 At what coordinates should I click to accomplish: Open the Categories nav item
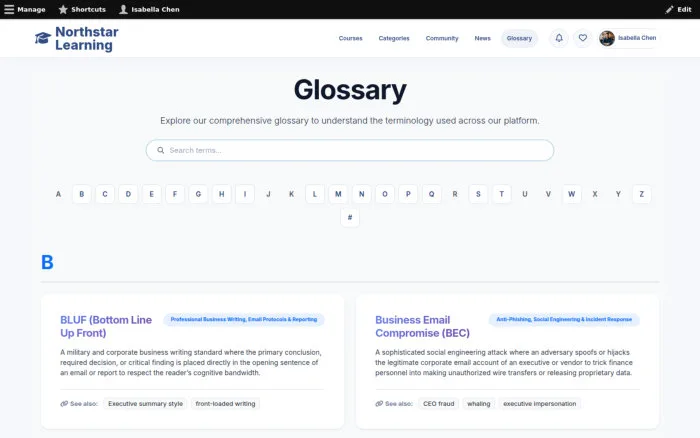[394, 38]
